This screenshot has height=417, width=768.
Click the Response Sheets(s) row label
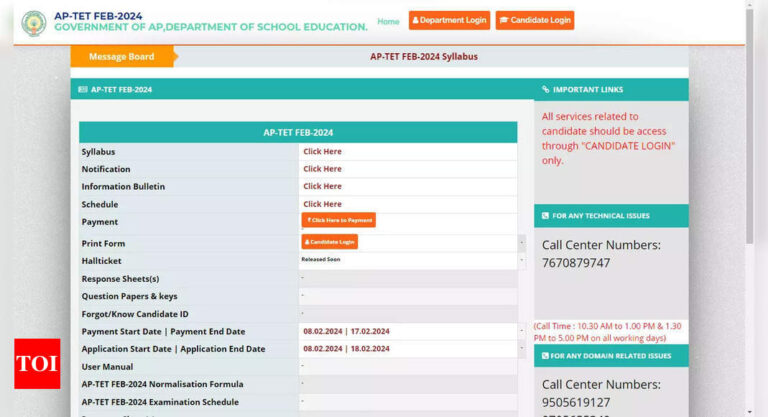120,279
